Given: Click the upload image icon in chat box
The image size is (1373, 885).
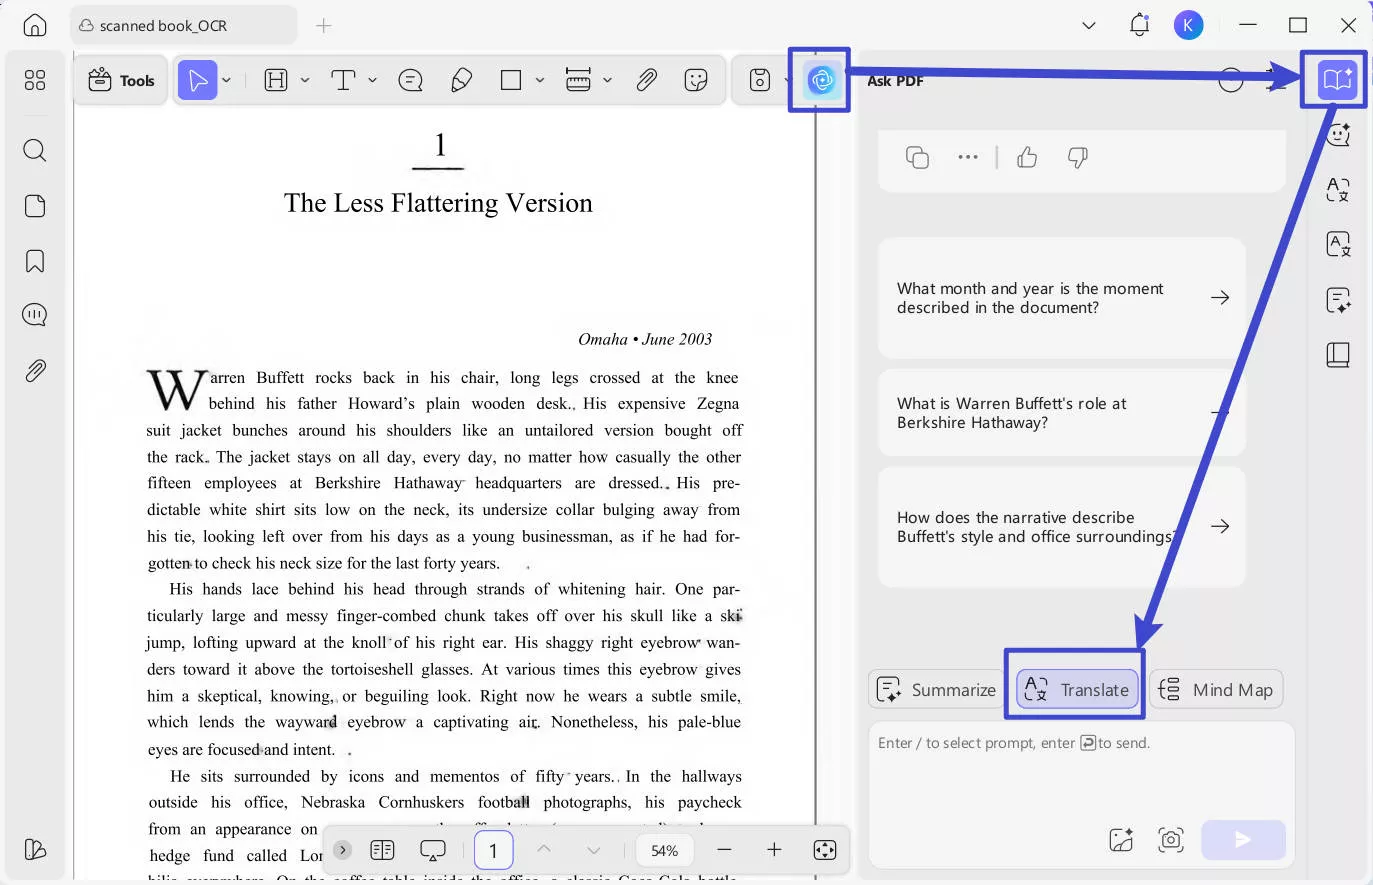Looking at the screenshot, I should coord(1121,839).
